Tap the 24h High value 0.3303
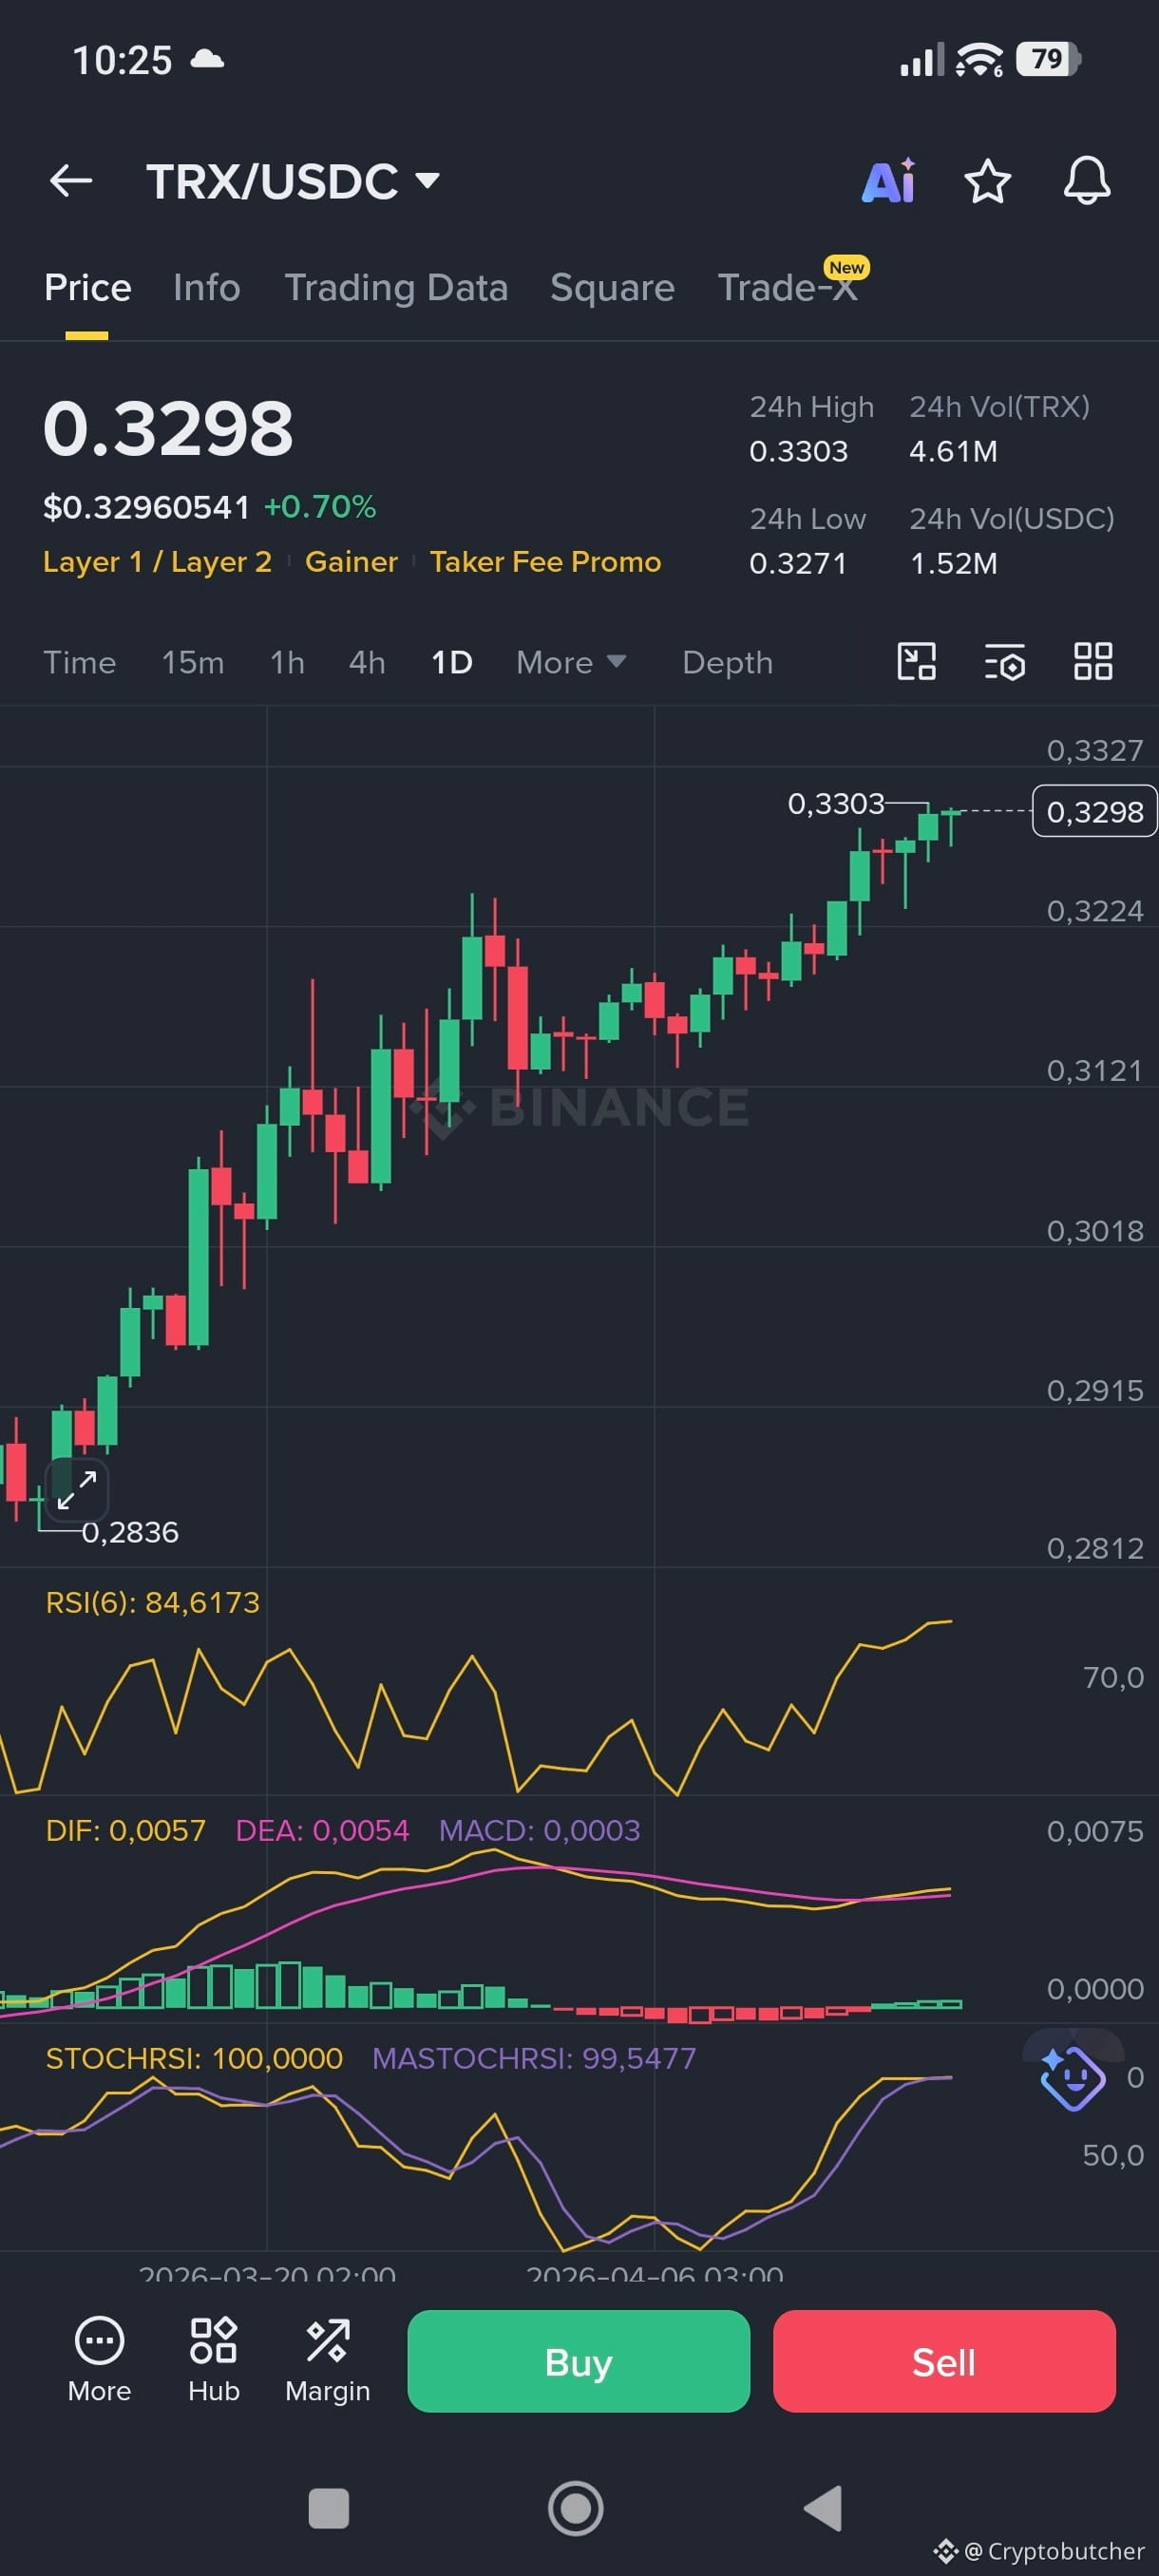 (798, 452)
